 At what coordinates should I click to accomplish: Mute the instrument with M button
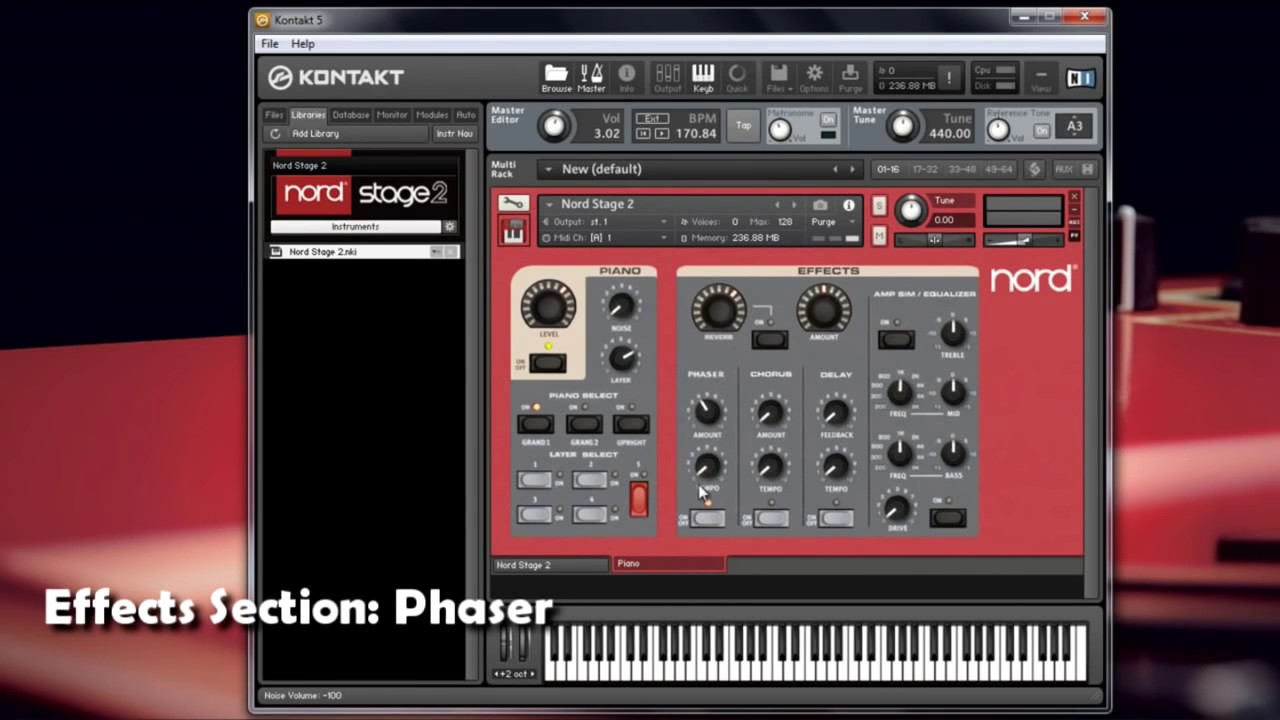click(x=879, y=235)
